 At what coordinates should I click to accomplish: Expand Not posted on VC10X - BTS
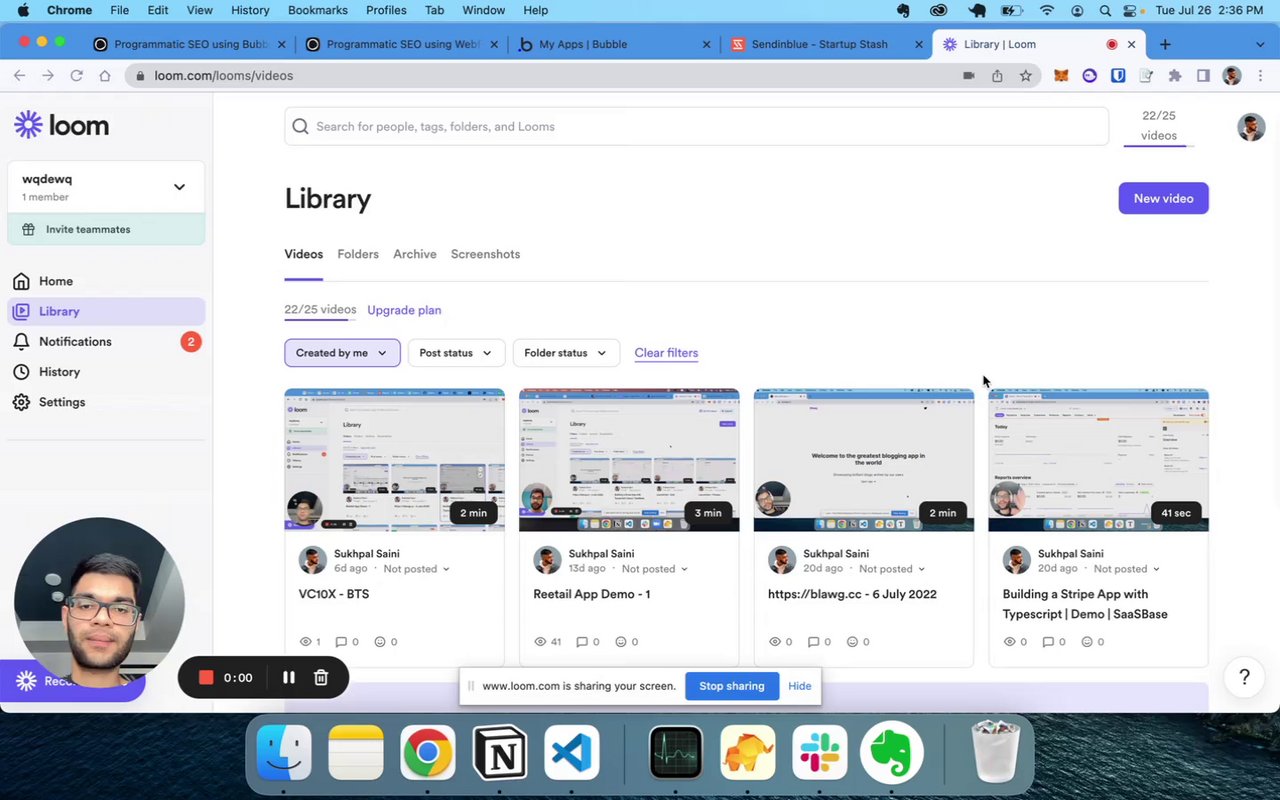click(417, 569)
